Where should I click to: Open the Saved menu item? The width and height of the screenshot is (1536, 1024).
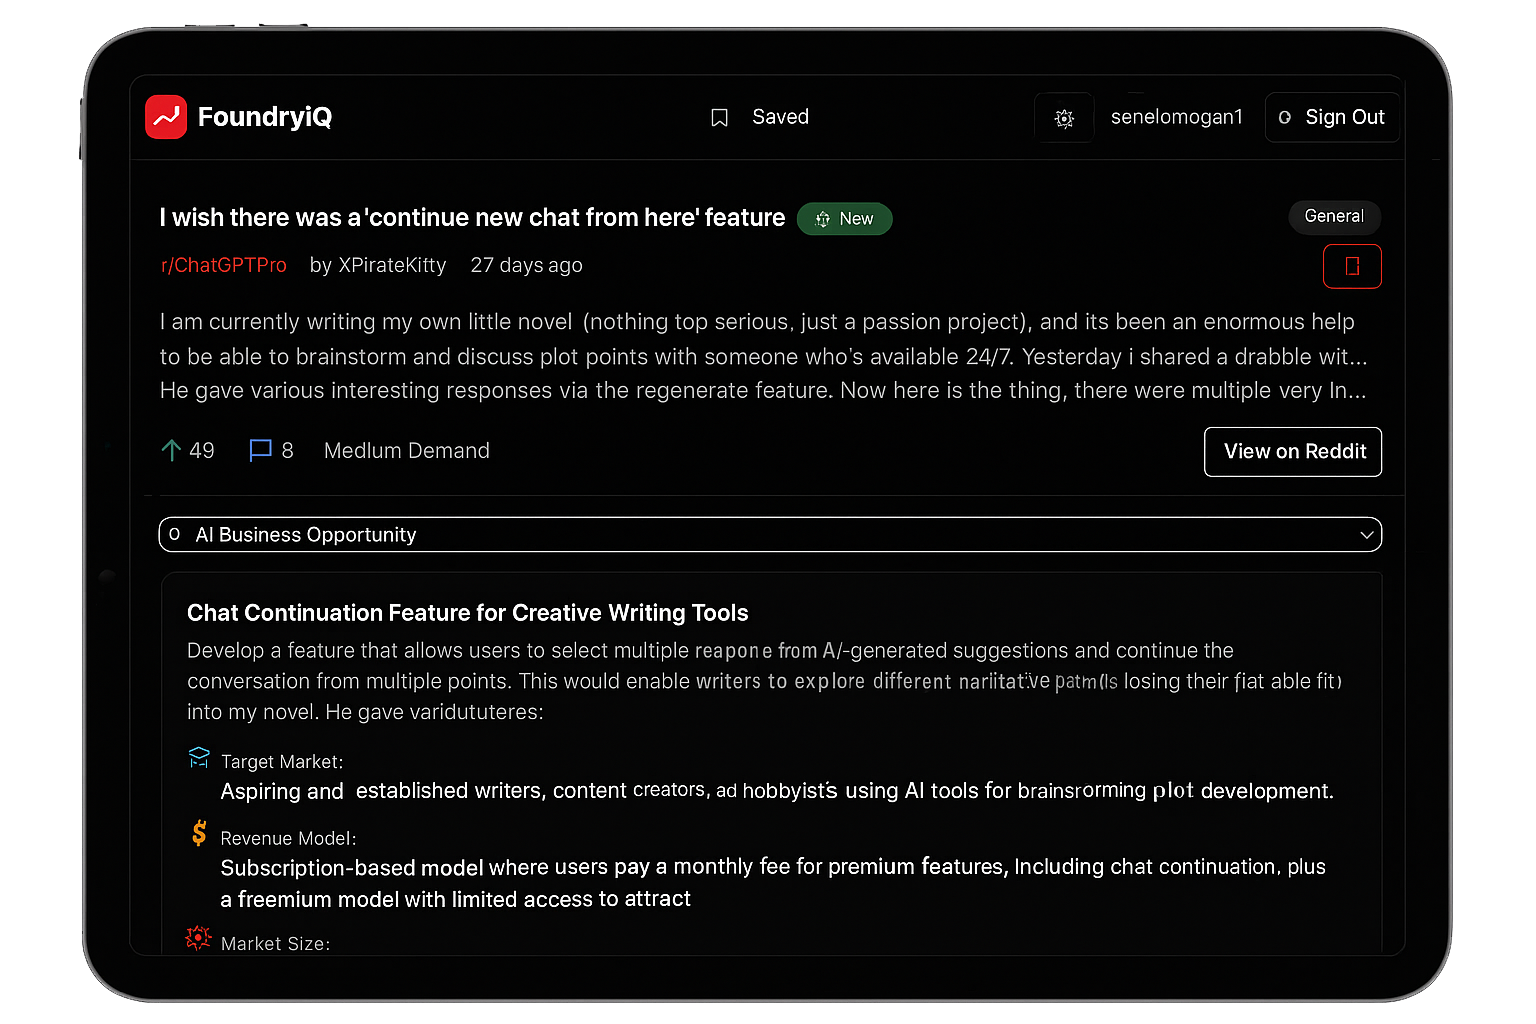[780, 117]
